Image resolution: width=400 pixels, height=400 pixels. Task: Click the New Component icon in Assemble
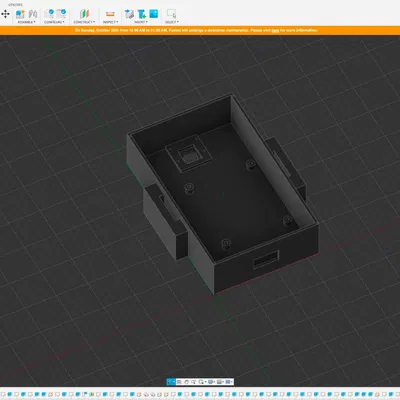coord(20,14)
